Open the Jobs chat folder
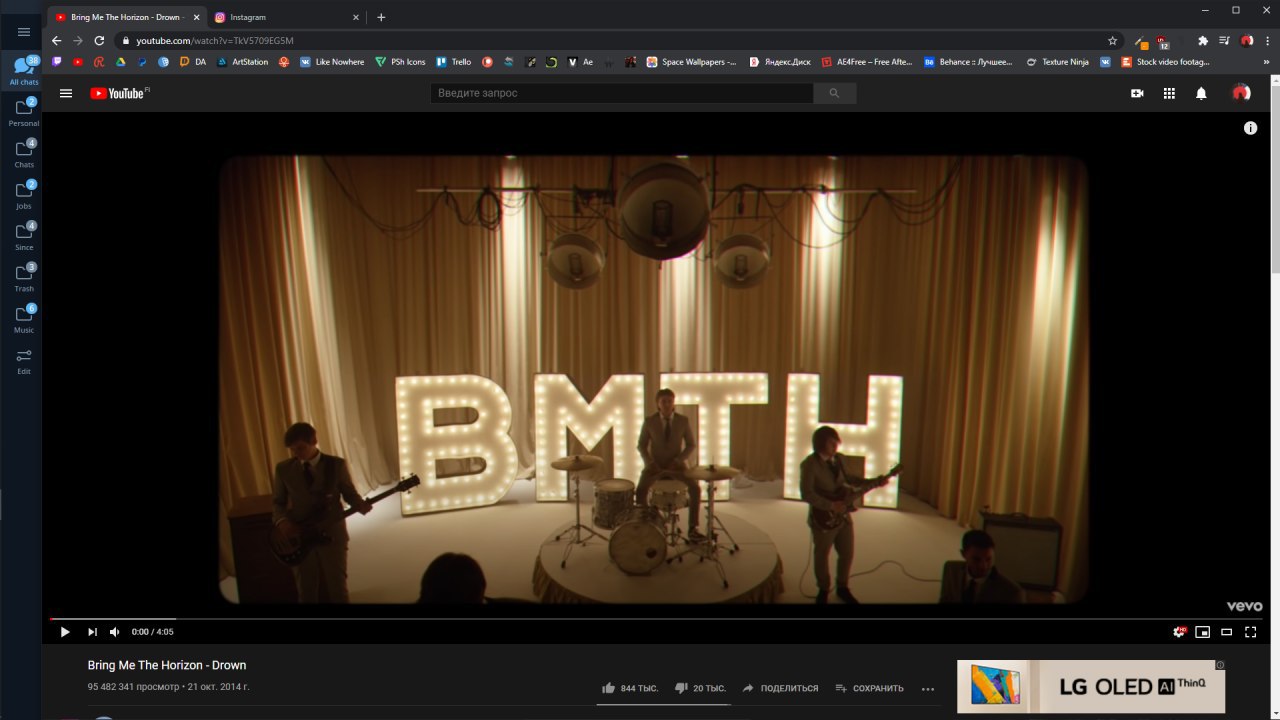This screenshot has height=720, width=1280. tap(24, 195)
